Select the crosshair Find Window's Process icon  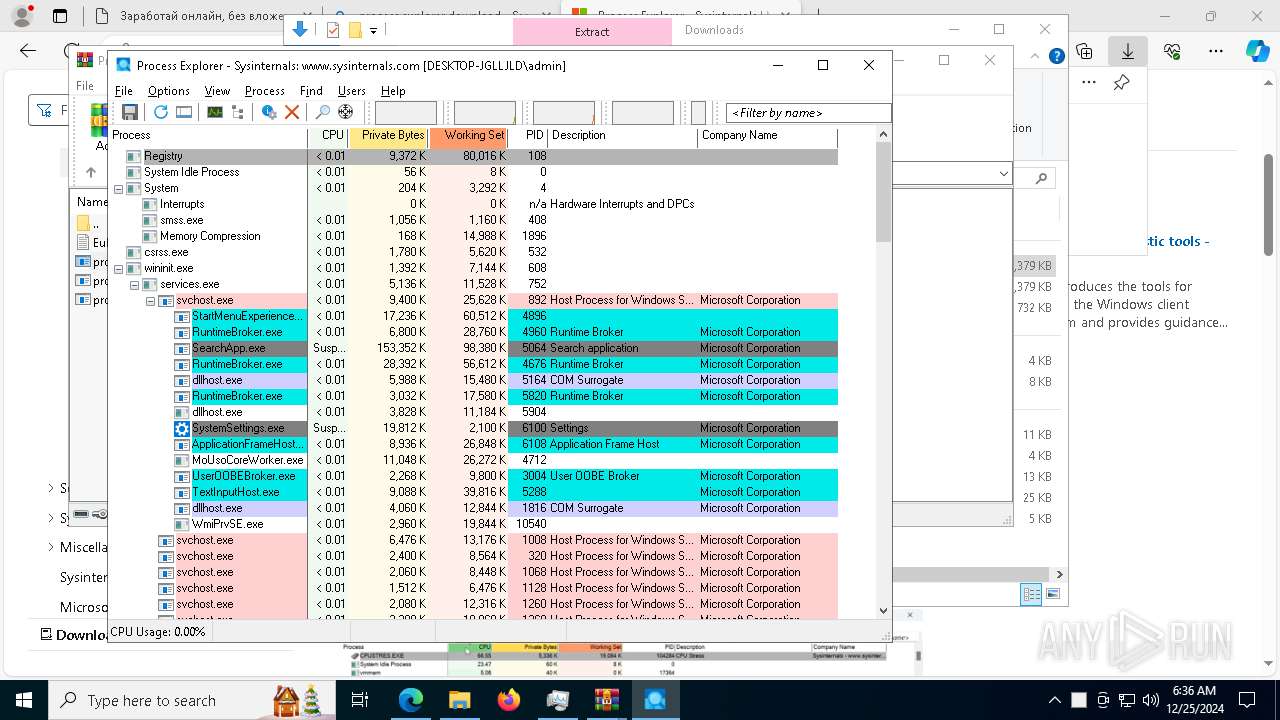point(346,113)
